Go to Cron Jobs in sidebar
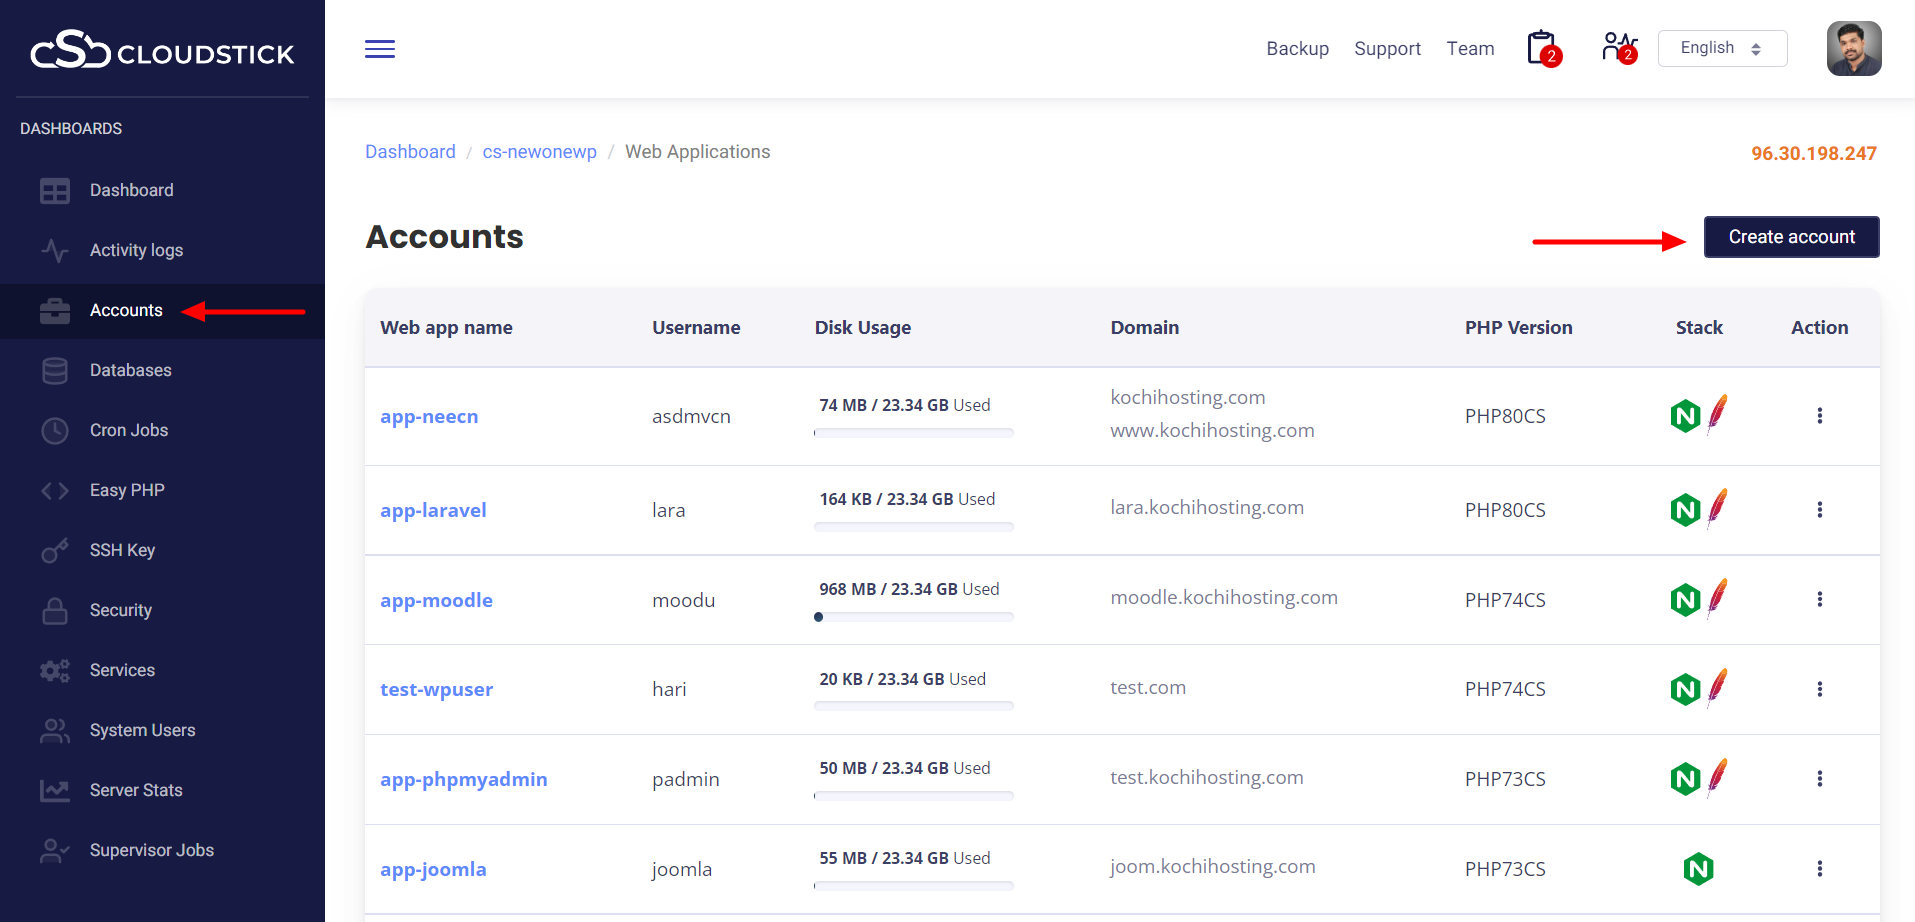The width and height of the screenshot is (1915, 922). (x=129, y=431)
